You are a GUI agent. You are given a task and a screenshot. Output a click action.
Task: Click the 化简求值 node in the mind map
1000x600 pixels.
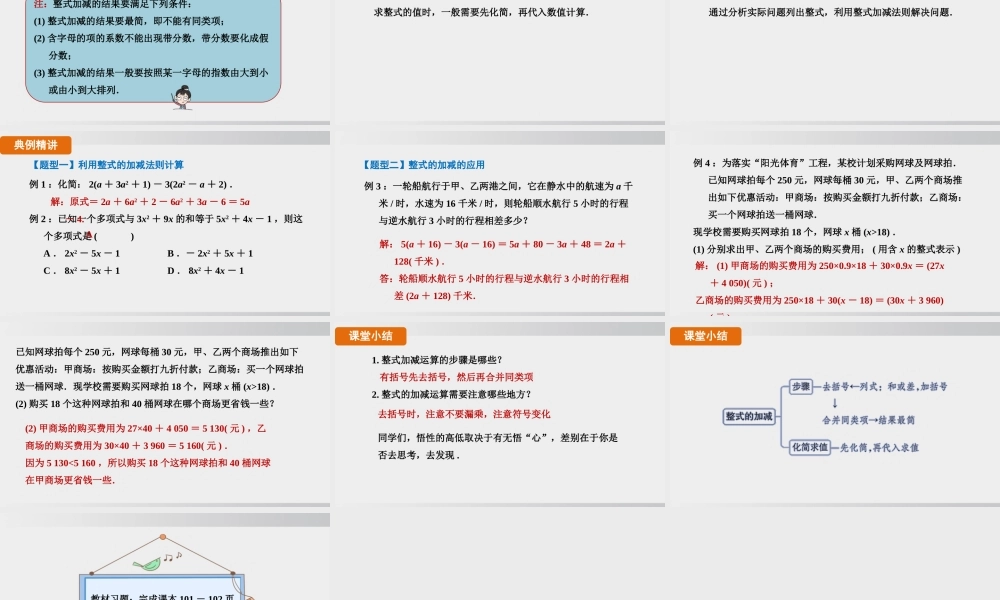809,447
